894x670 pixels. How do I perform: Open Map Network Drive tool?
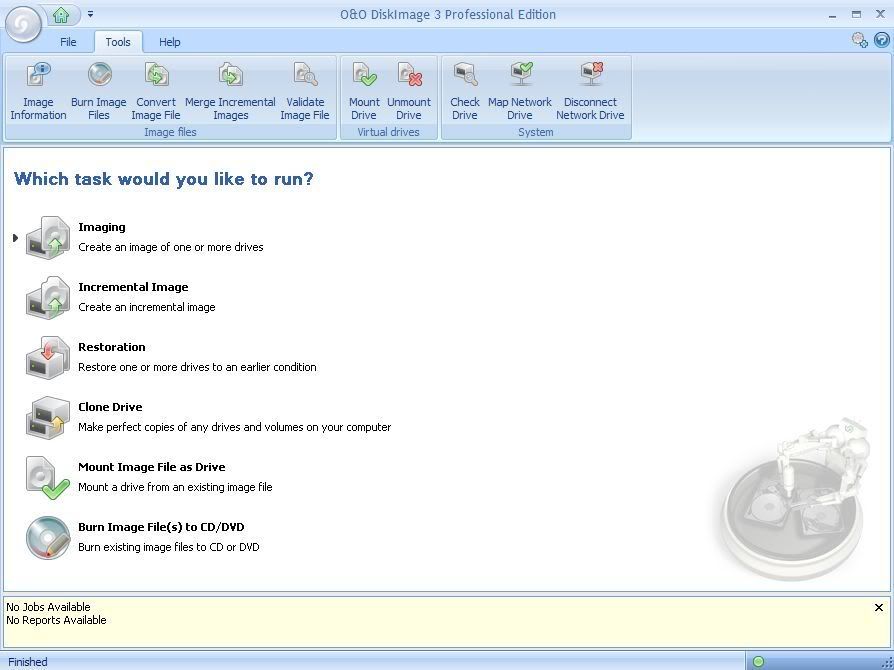coord(520,91)
